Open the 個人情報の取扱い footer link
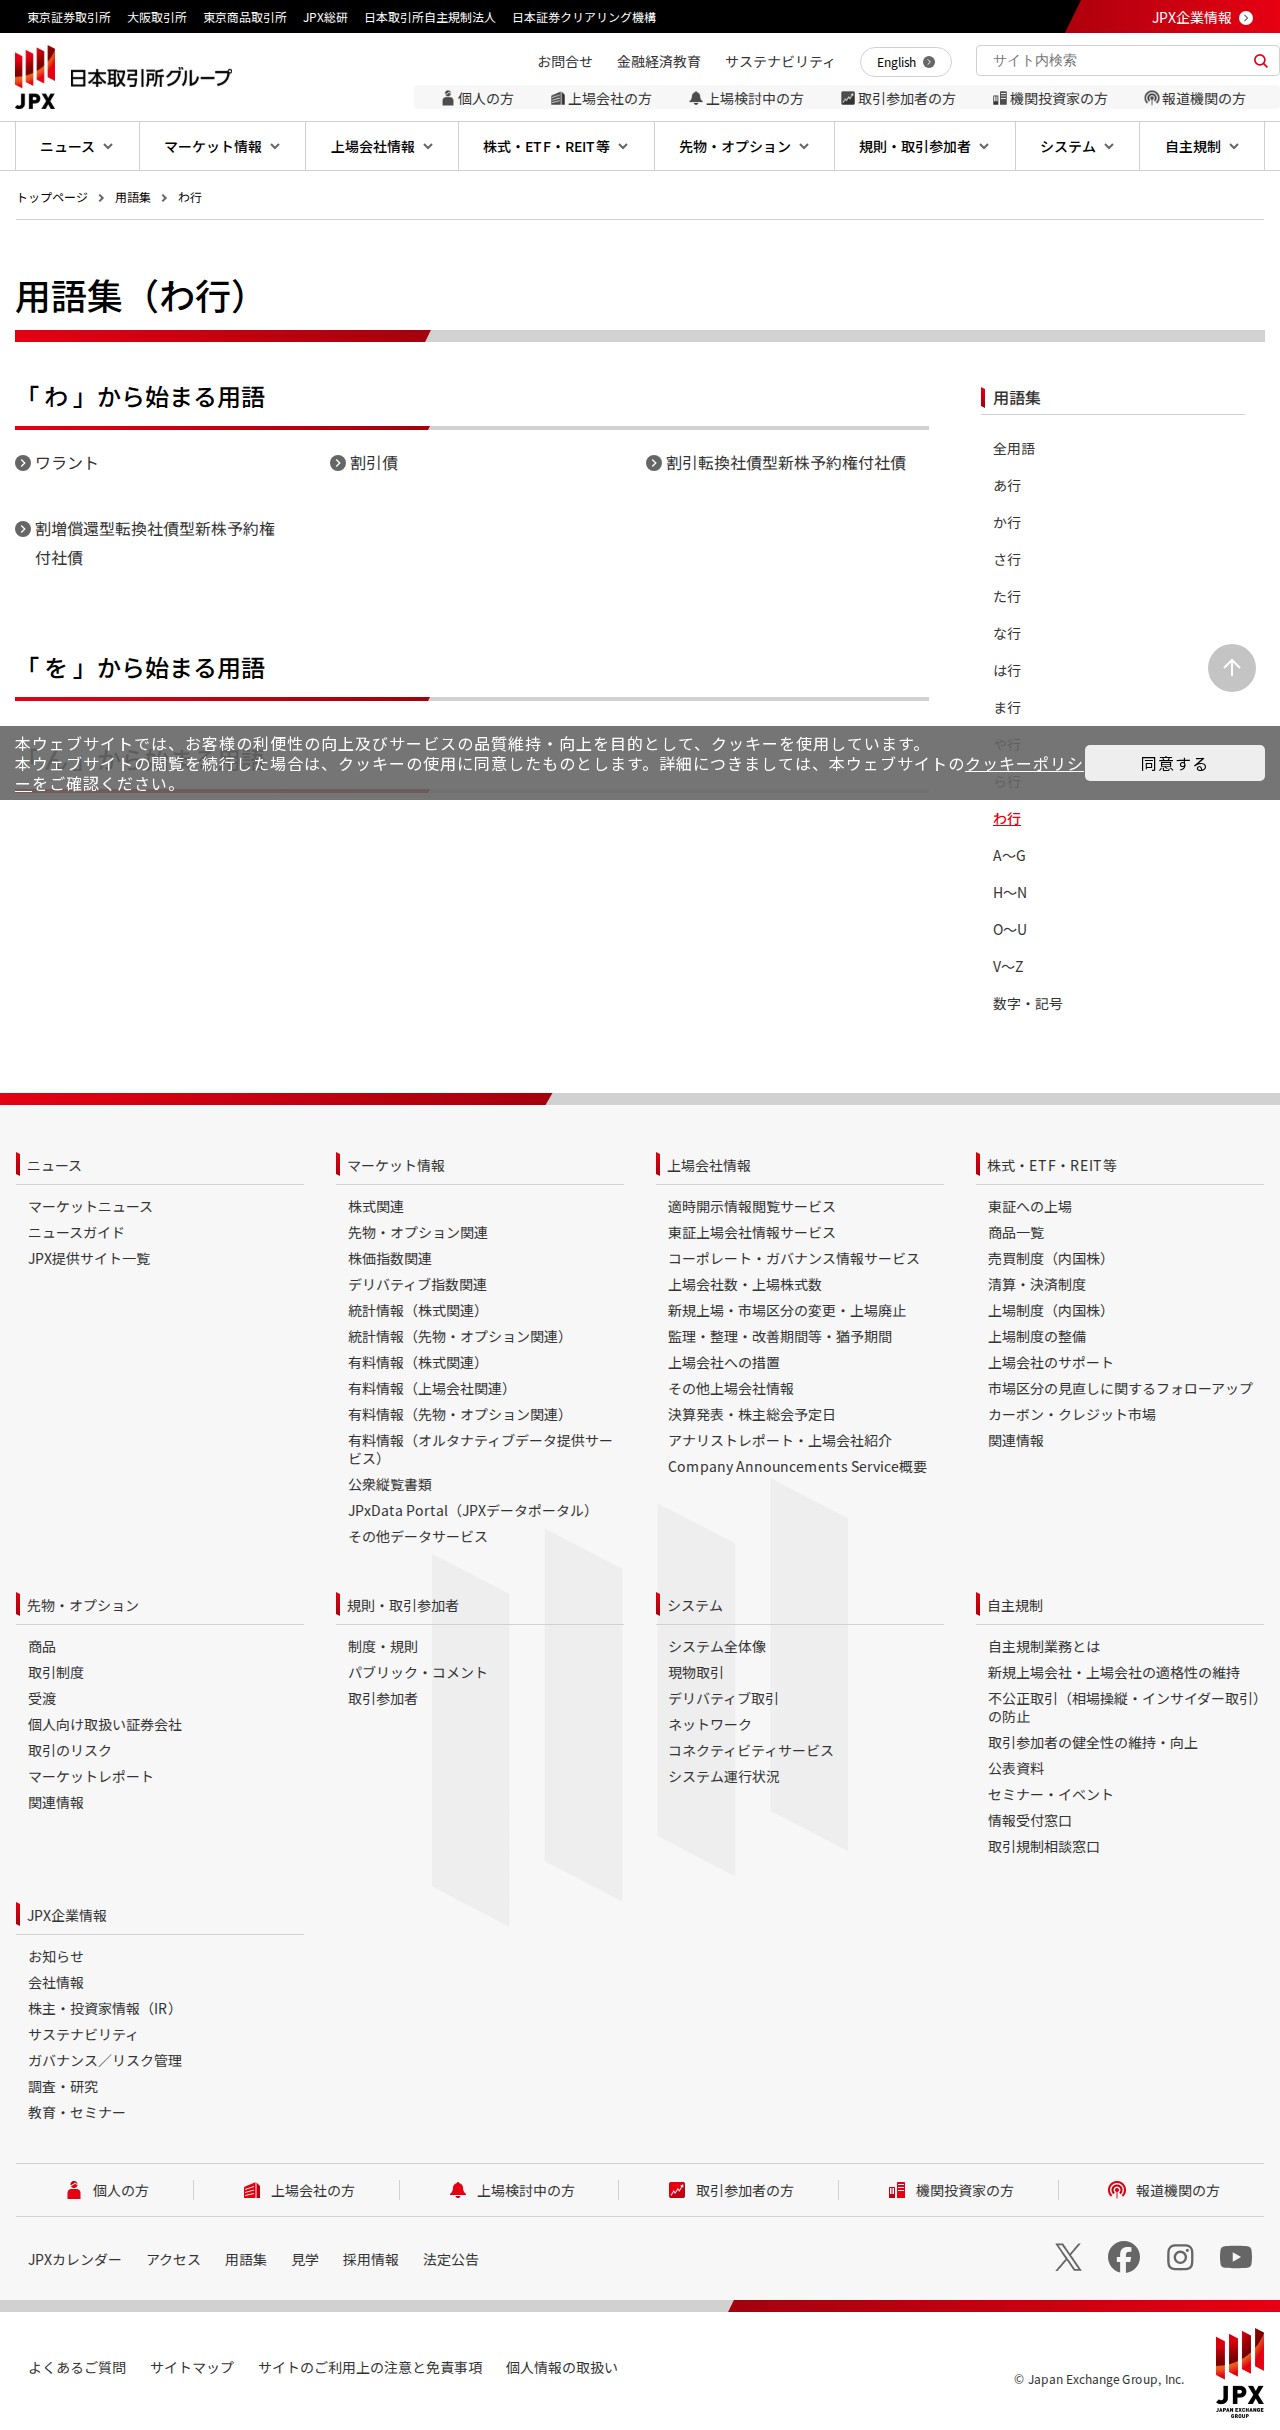The width and height of the screenshot is (1280, 2430). click(562, 2367)
